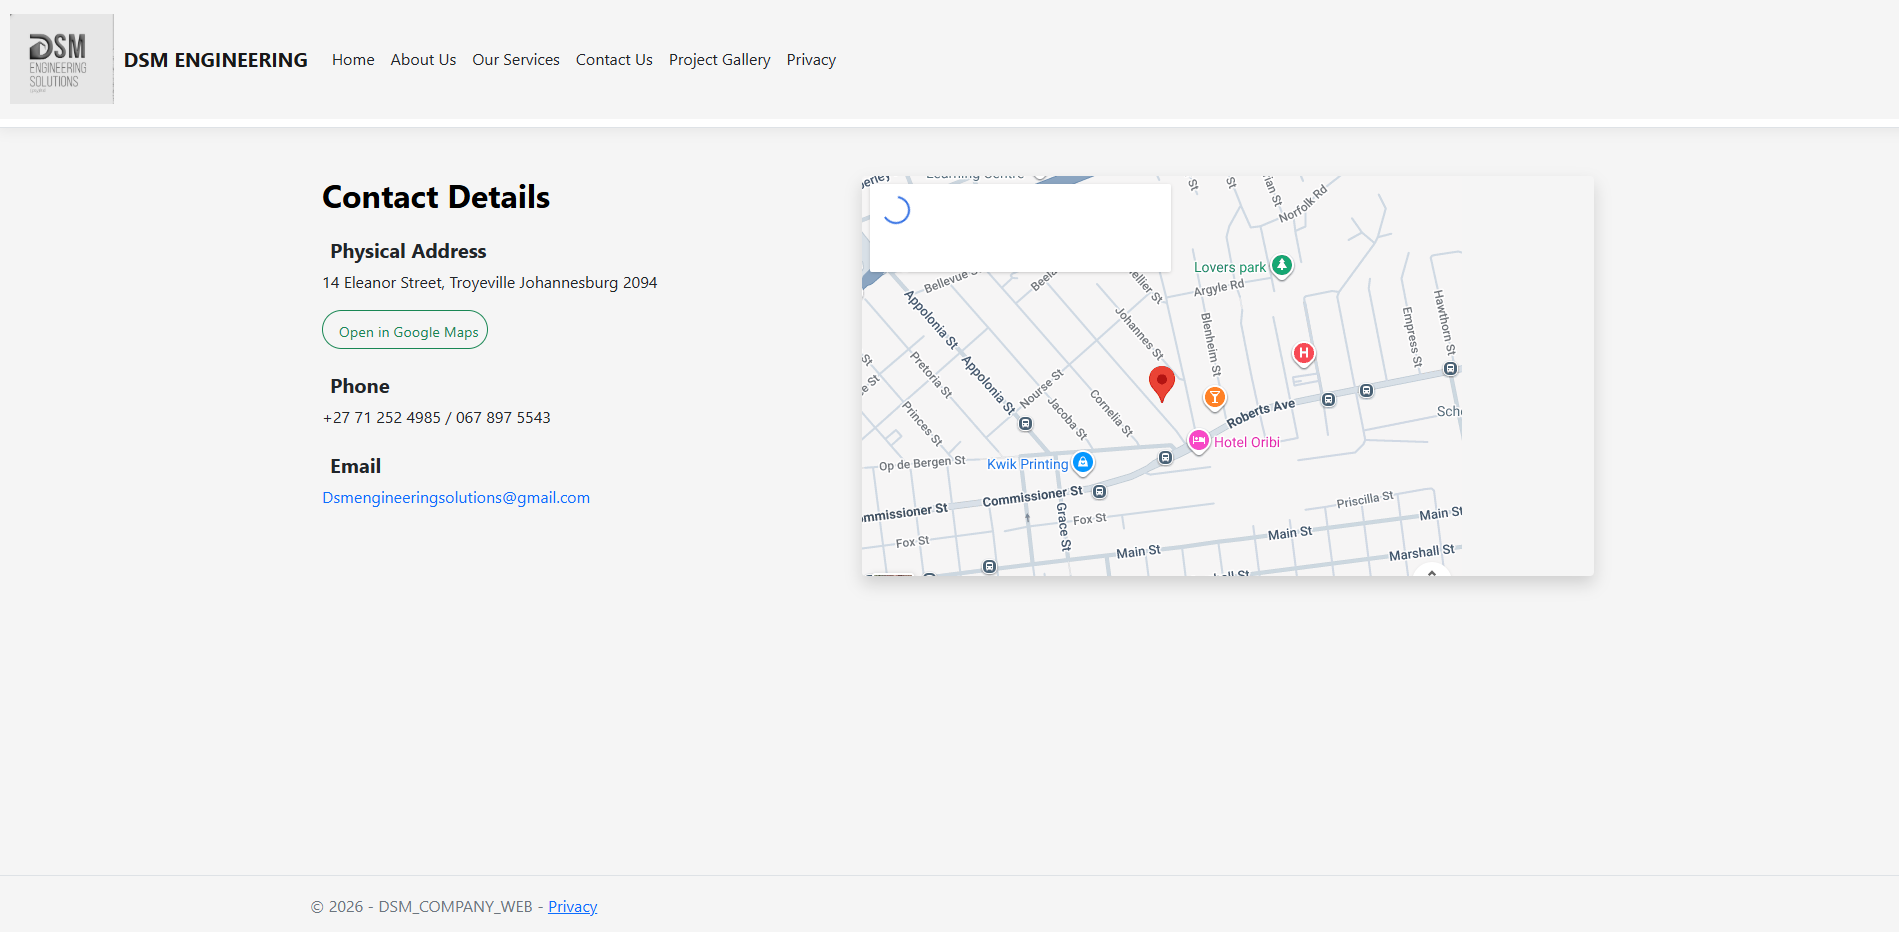Click the orange bar cocktail marker

[x=1214, y=398]
